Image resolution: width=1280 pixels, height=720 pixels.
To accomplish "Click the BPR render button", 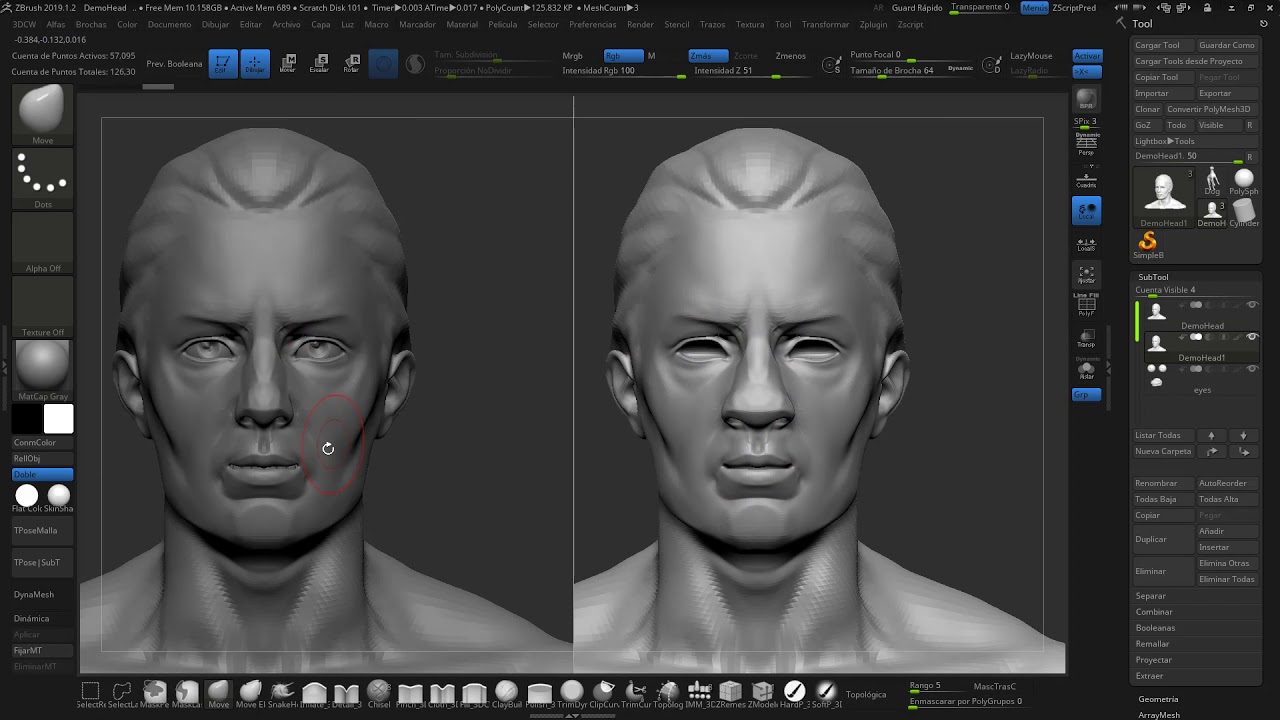I will 1086,99.
